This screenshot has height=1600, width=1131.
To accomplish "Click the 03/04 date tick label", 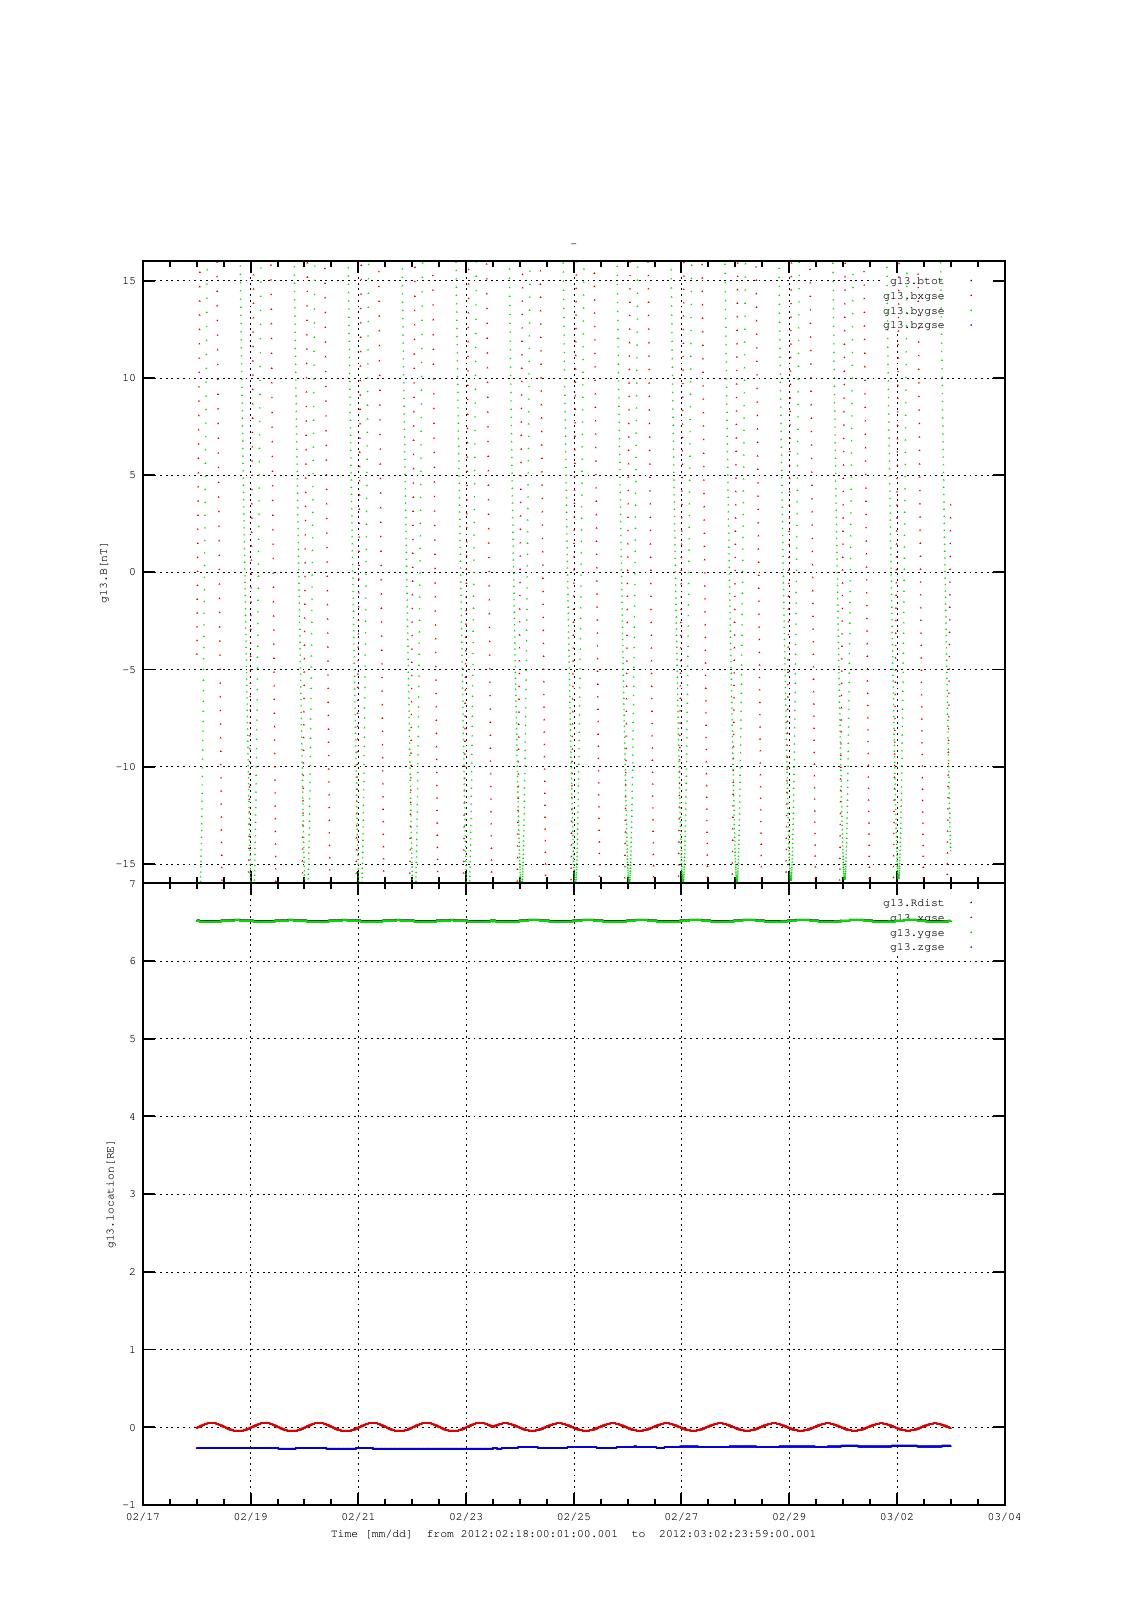I will pos(1004,1516).
